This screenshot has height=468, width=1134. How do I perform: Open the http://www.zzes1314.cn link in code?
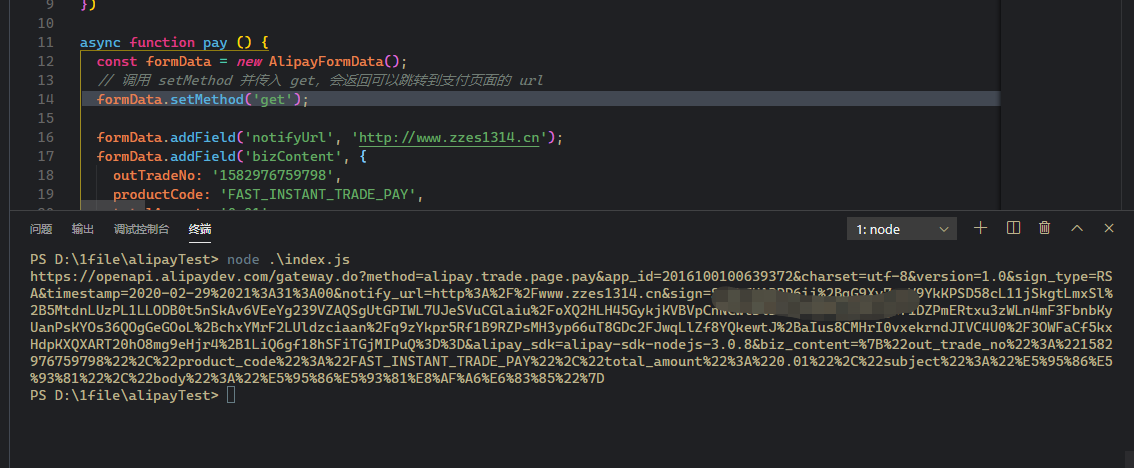coord(449,137)
